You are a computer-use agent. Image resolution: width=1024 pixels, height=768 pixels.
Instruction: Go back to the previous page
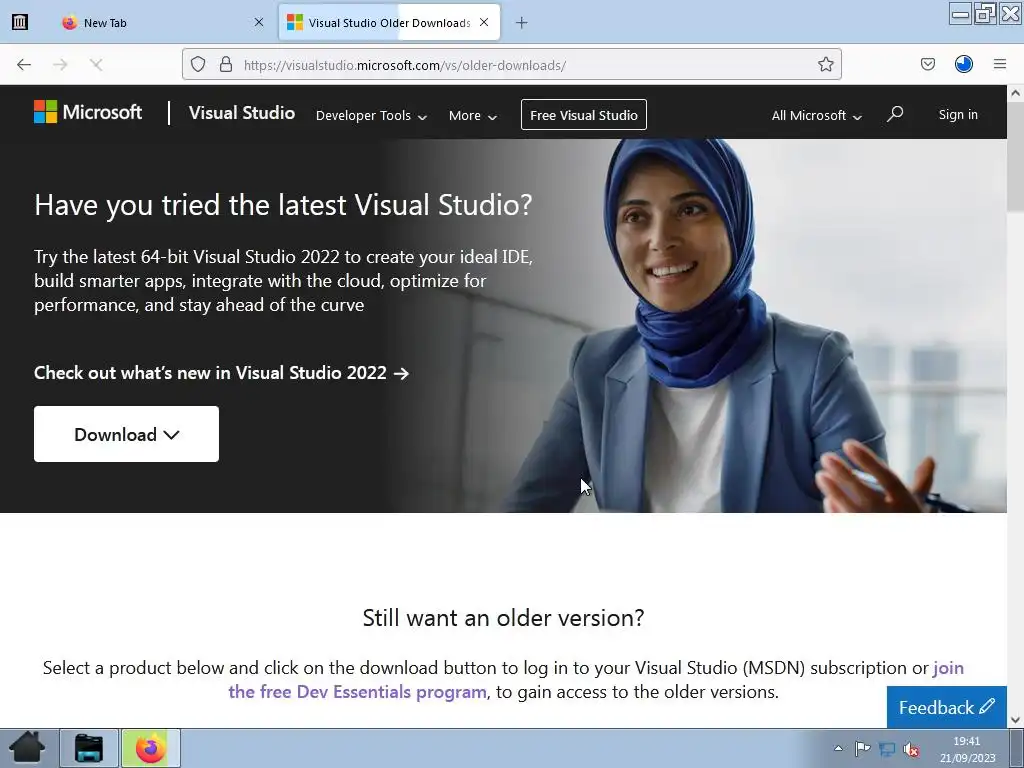[24, 64]
